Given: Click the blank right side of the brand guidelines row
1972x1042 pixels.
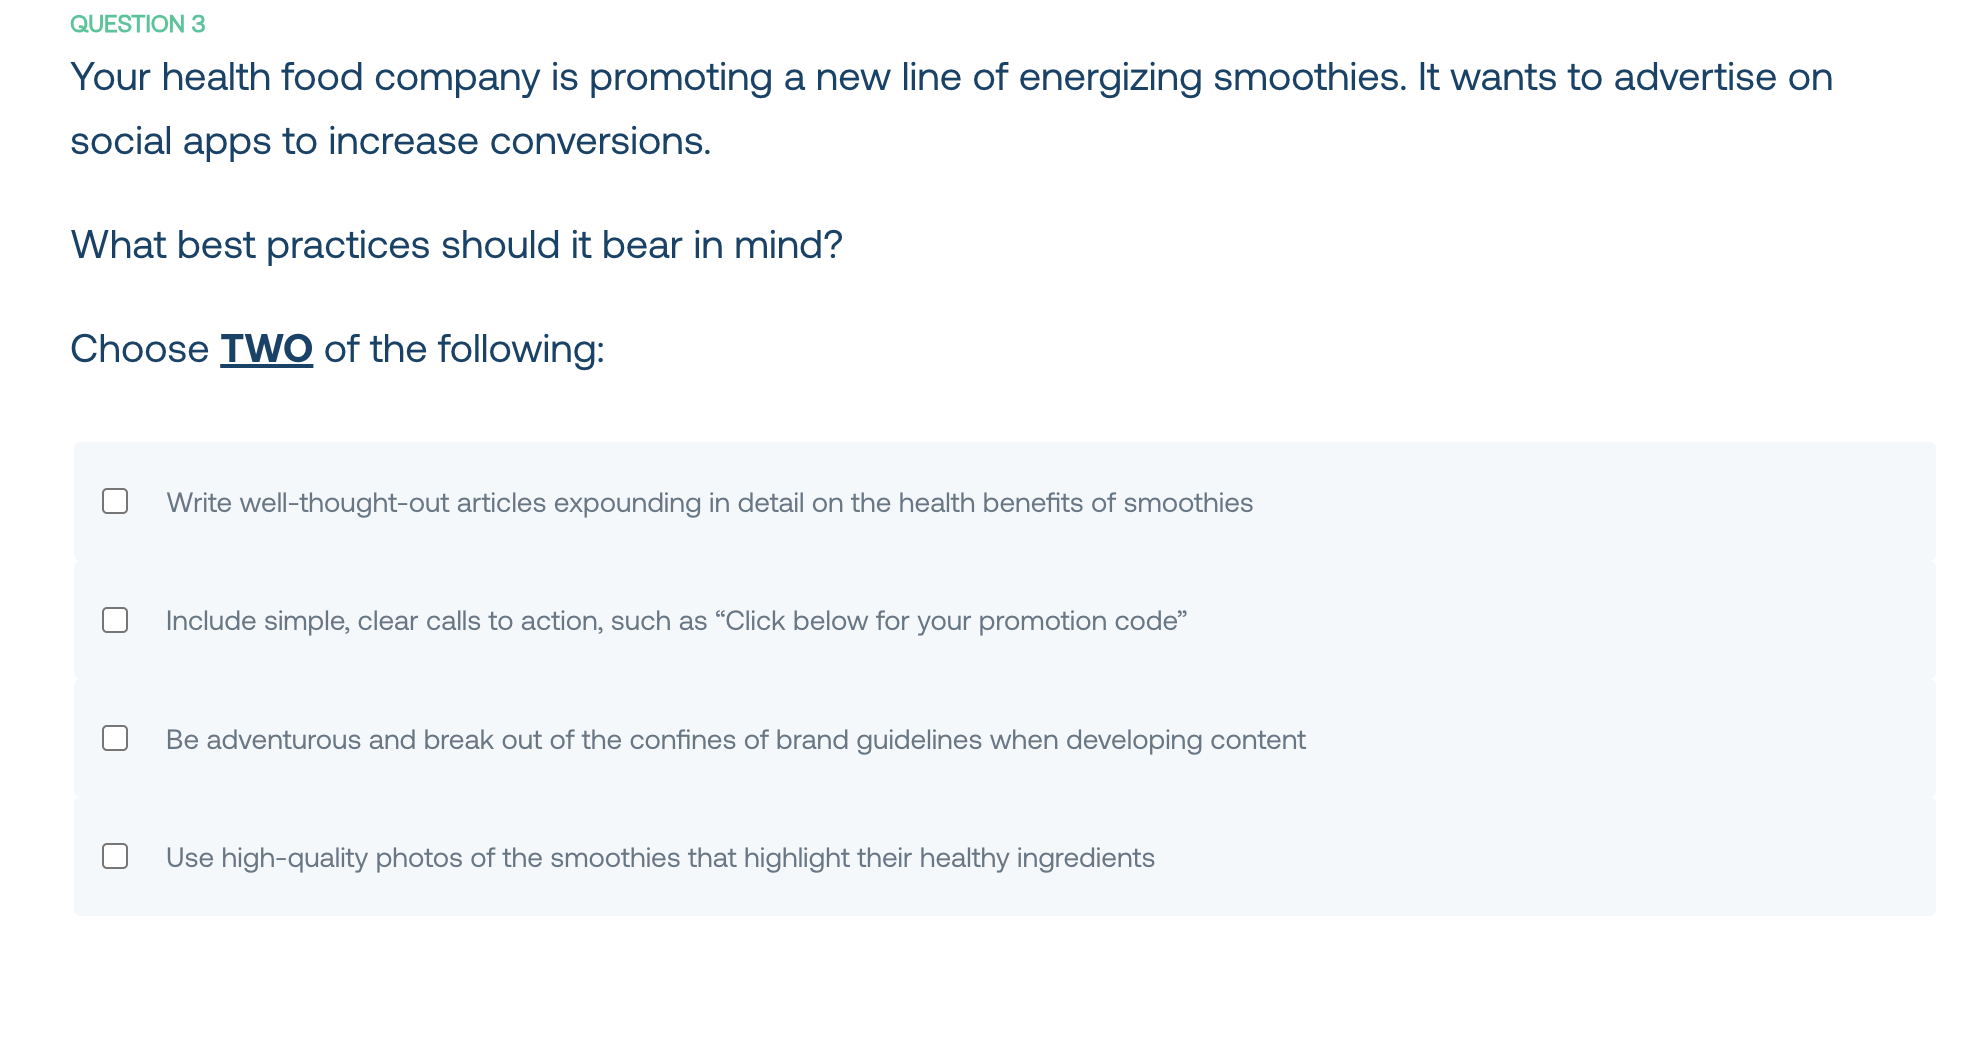Looking at the screenshot, I should pos(1620,740).
